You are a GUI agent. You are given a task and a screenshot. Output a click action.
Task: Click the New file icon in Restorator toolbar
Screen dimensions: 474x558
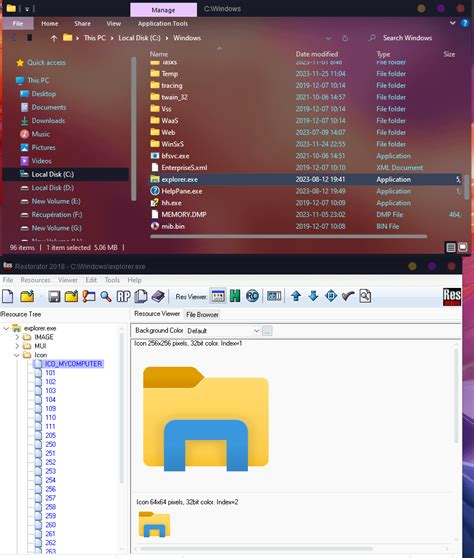[8, 296]
